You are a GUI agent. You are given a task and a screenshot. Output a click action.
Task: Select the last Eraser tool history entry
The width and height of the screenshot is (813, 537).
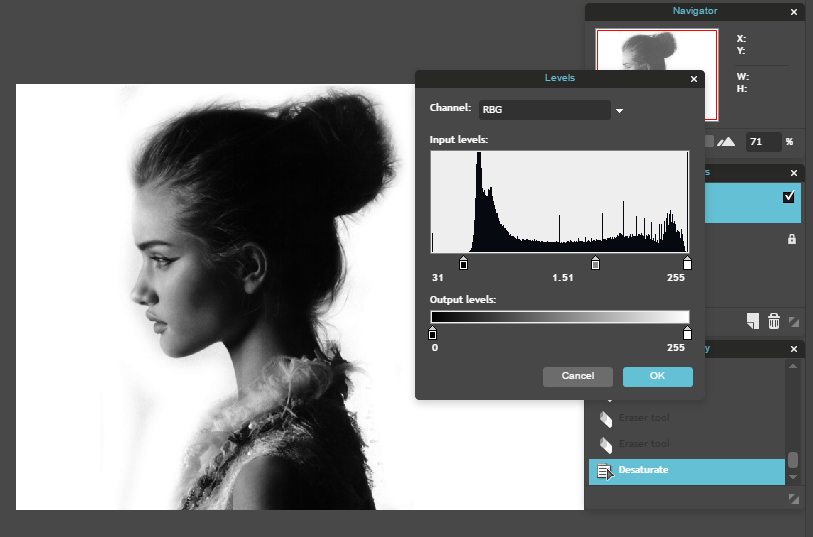coord(686,444)
